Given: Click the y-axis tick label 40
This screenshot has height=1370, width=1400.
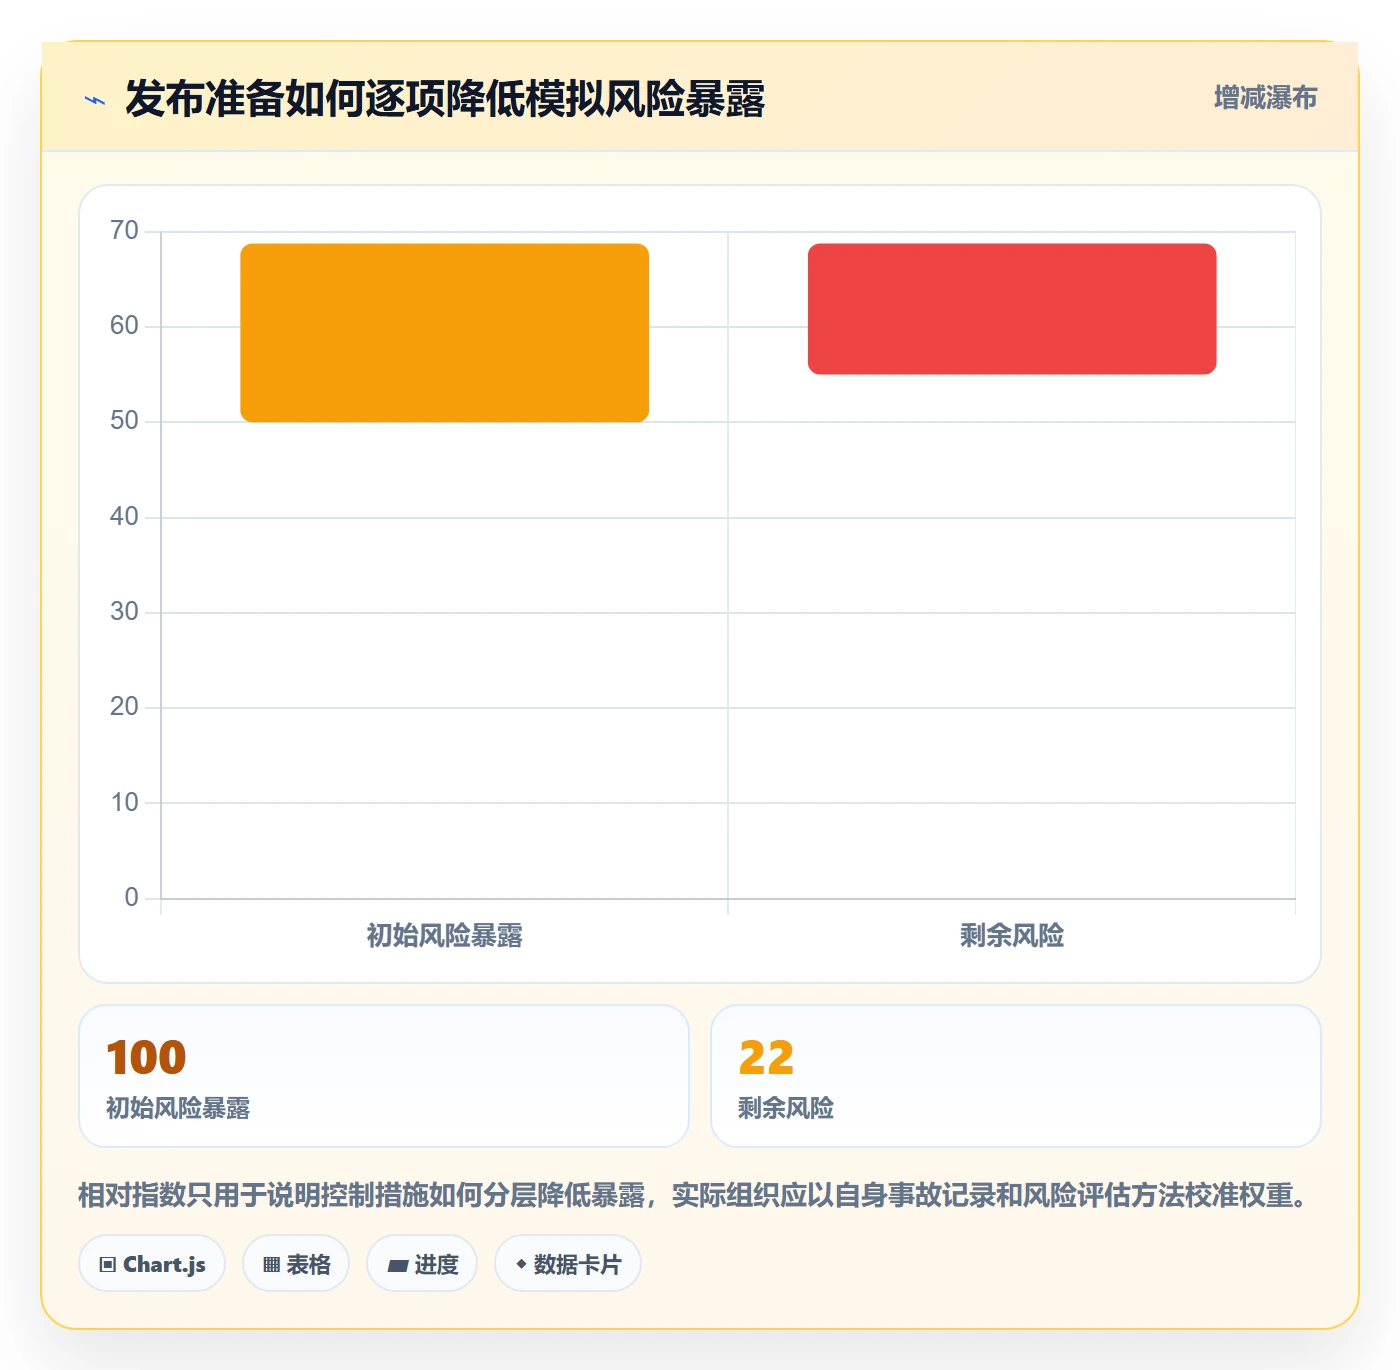Looking at the screenshot, I should click(x=125, y=517).
